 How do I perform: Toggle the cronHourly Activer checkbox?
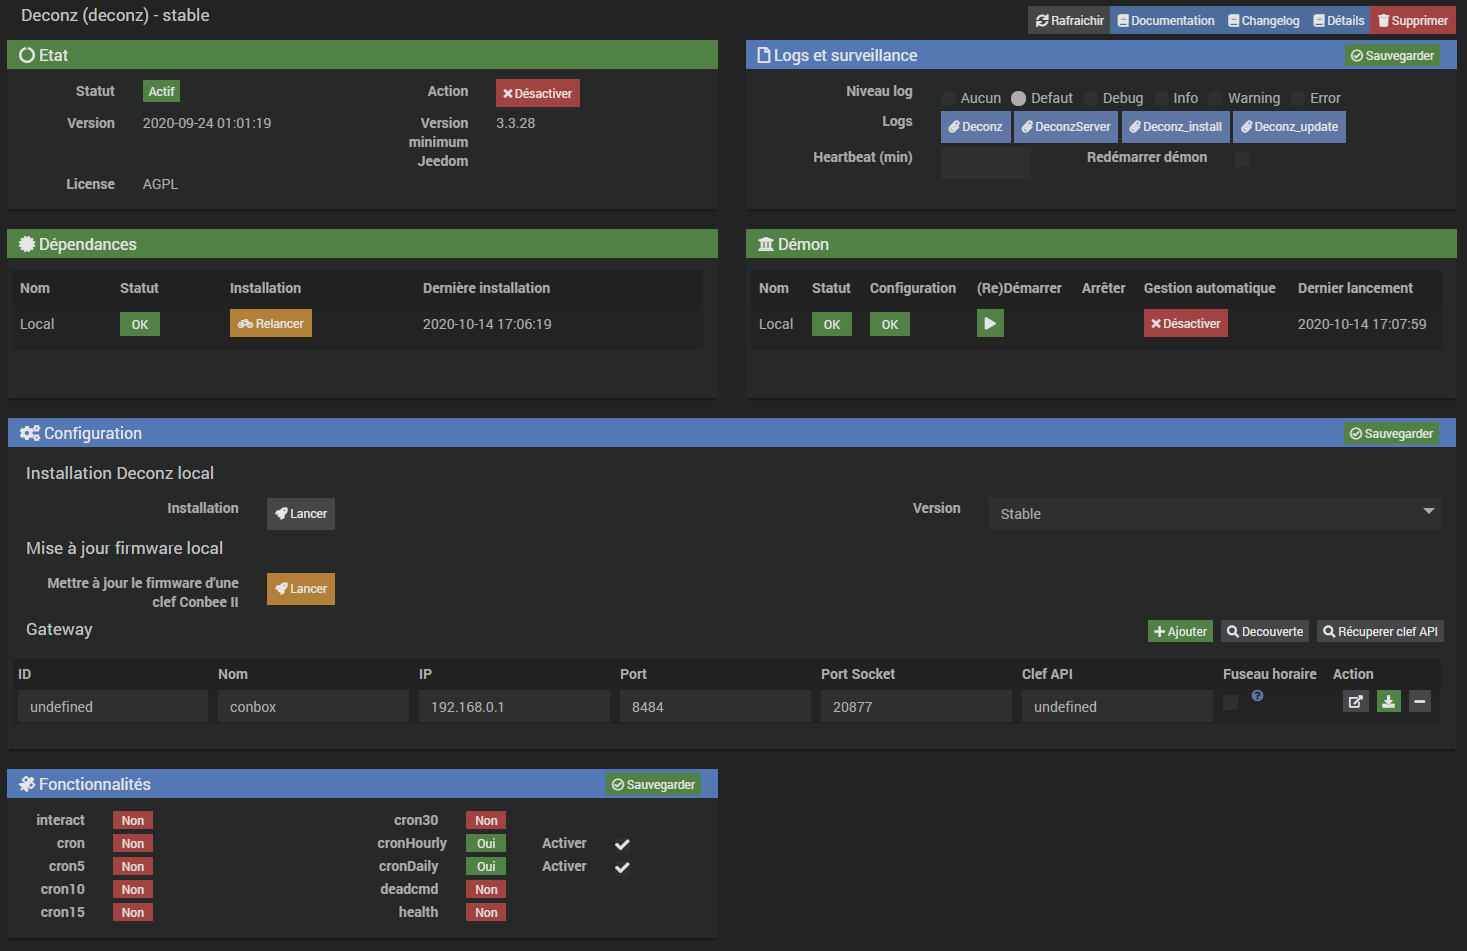coord(622,845)
